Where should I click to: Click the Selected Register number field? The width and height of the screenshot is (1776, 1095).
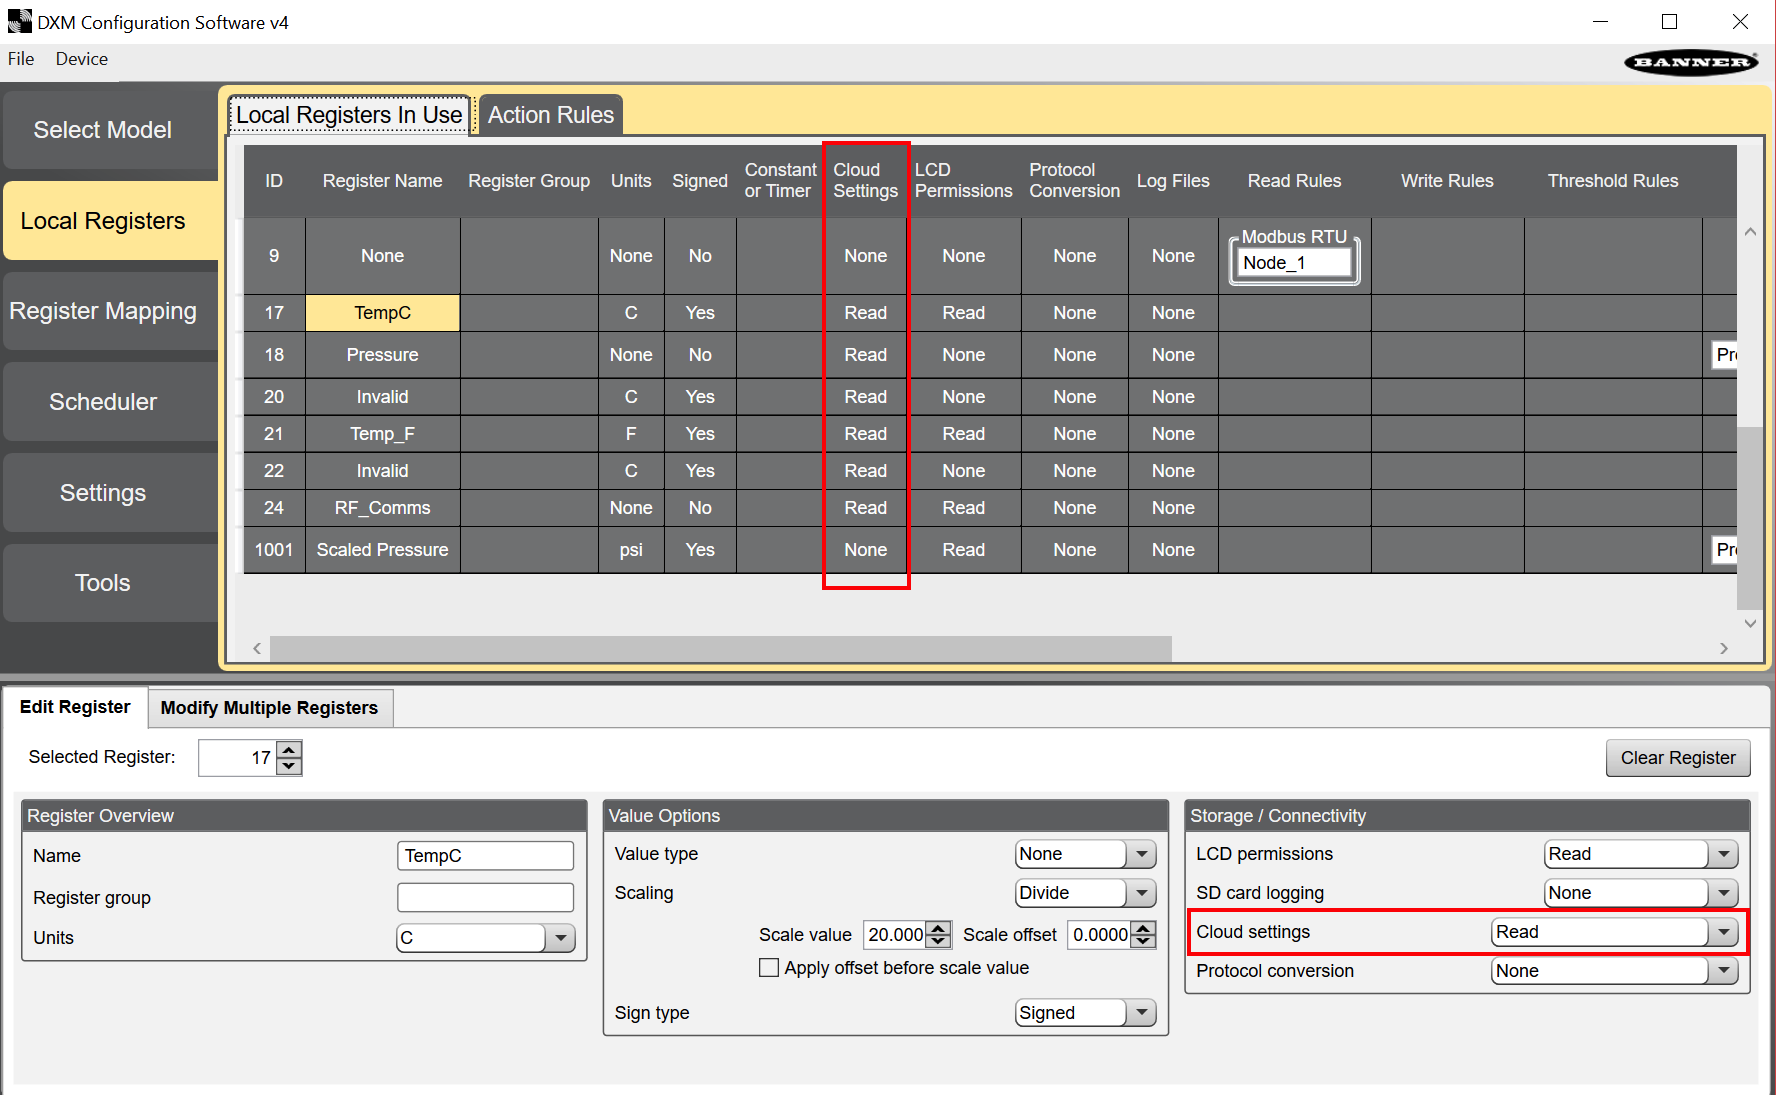pyautogui.click(x=238, y=758)
